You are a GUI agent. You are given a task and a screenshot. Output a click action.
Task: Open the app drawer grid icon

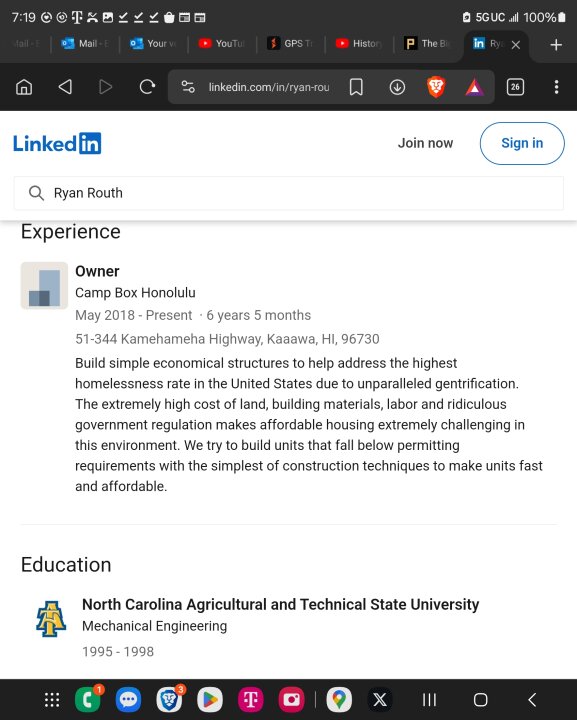[x=52, y=699]
